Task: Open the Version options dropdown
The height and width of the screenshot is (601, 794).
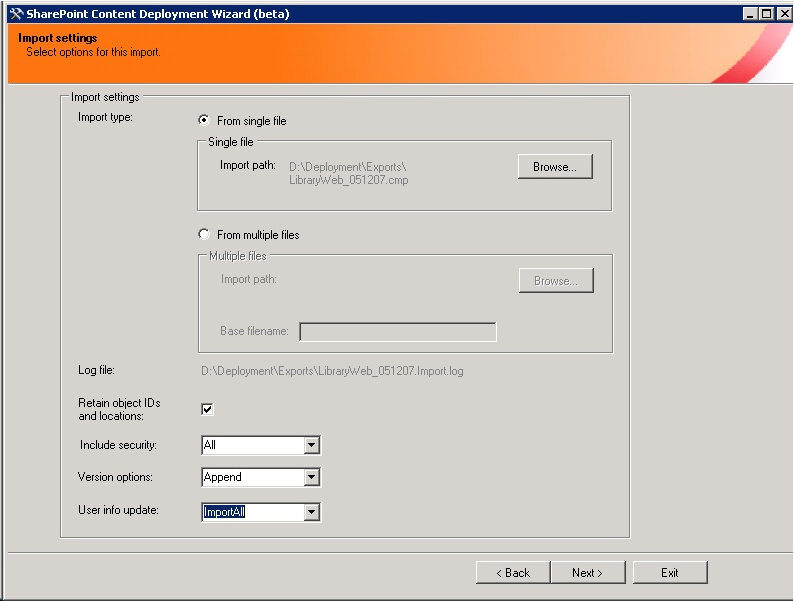Action: [312, 477]
